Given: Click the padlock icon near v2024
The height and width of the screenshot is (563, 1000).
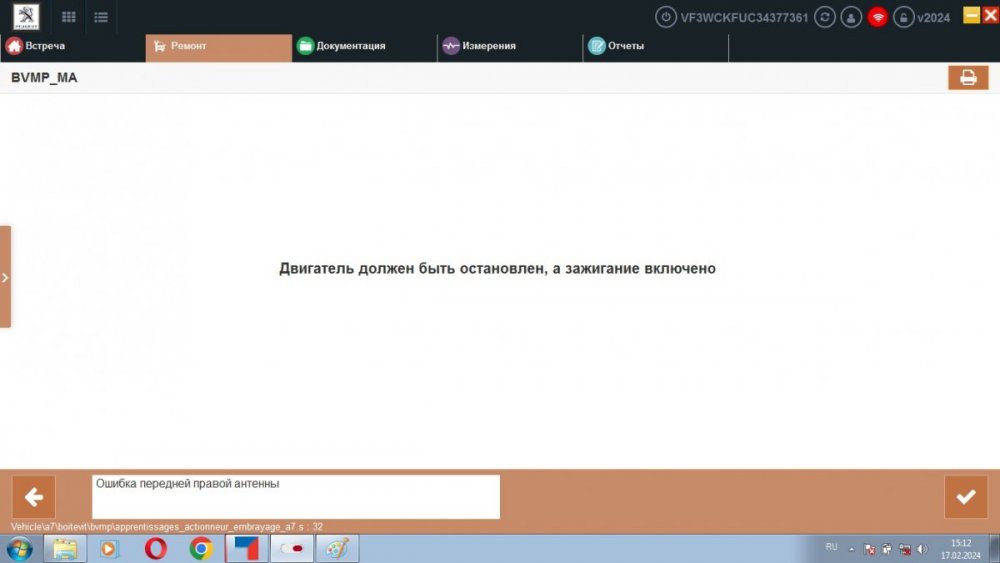Looking at the screenshot, I should click(x=904, y=17).
